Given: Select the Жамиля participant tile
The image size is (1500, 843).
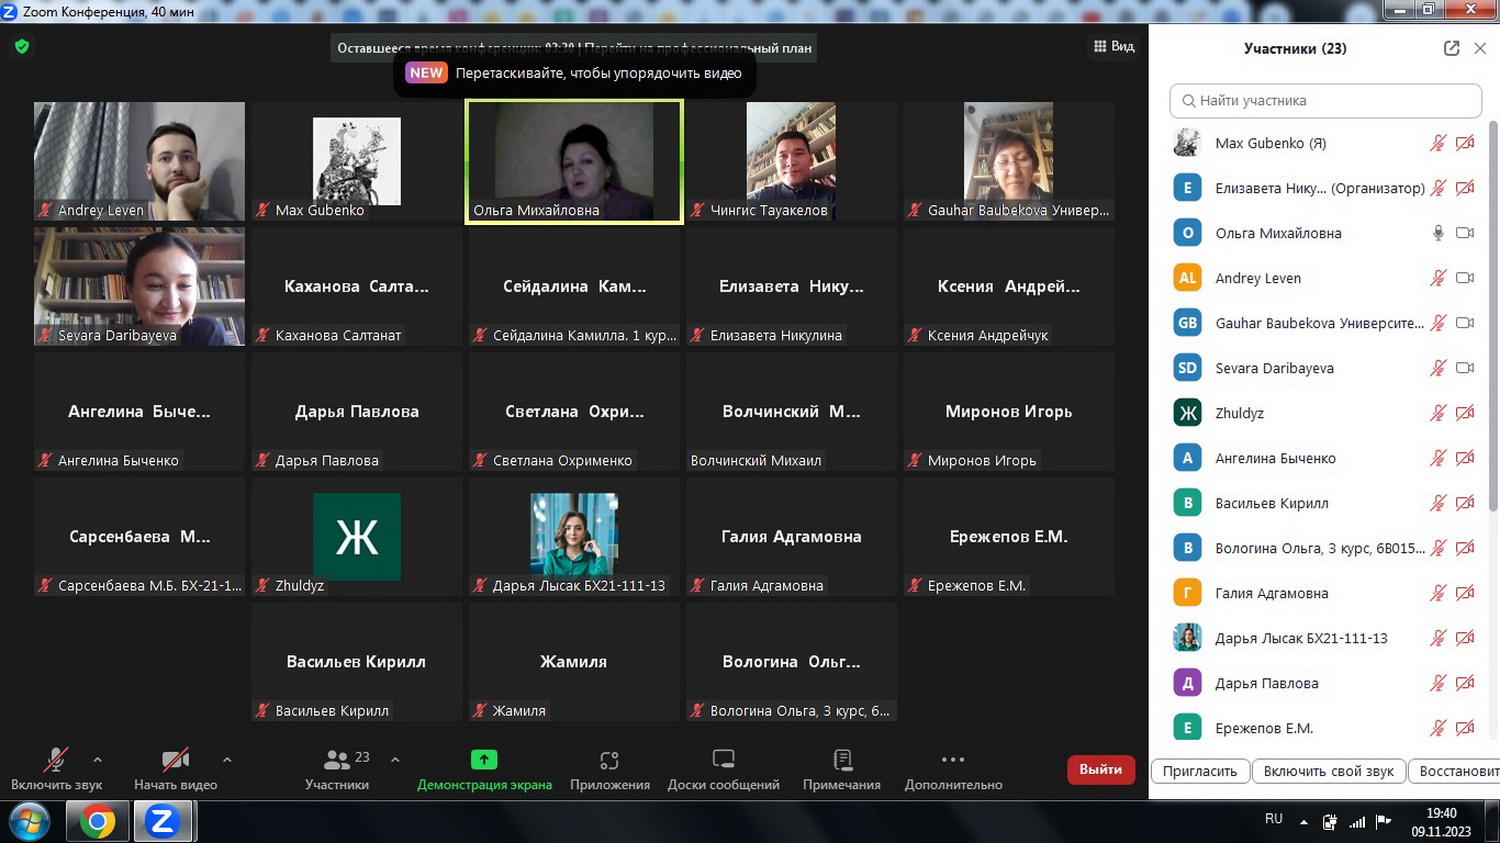Looking at the screenshot, I should [574, 661].
